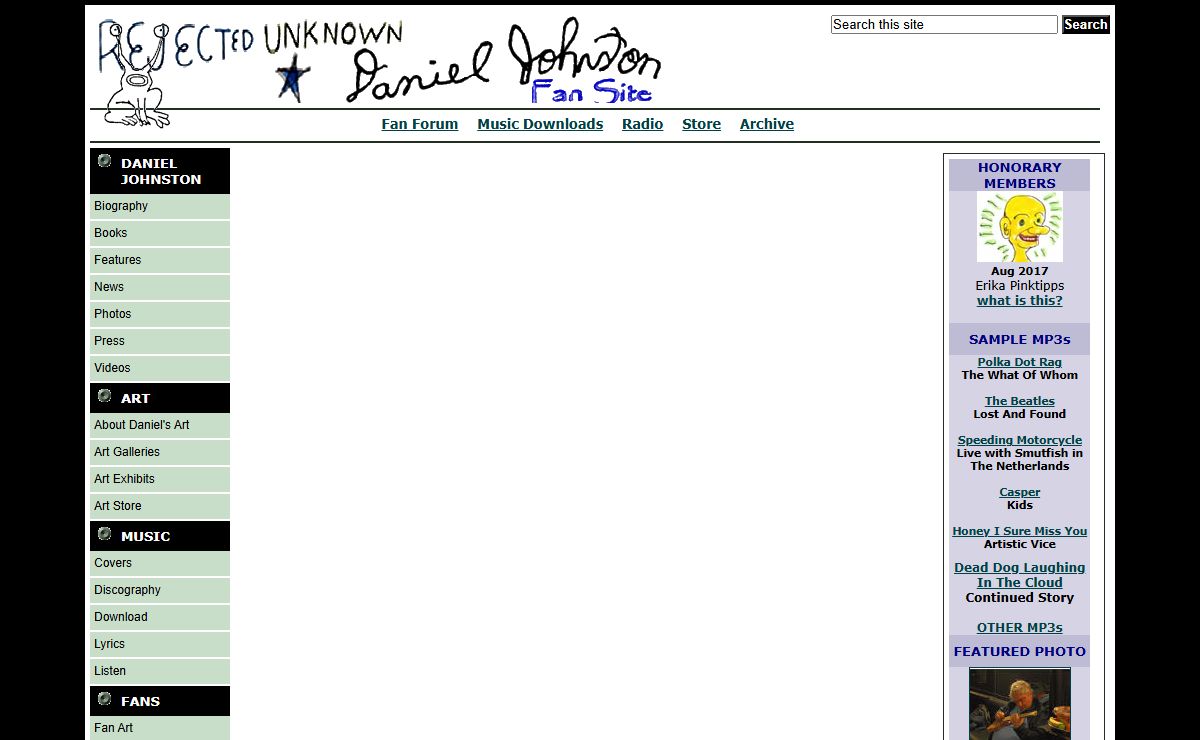Click the DANIEL JOHNSTON sidebar section header
Image resolution: width=1200 pixels, height=740 pixels.
[160, 171]
